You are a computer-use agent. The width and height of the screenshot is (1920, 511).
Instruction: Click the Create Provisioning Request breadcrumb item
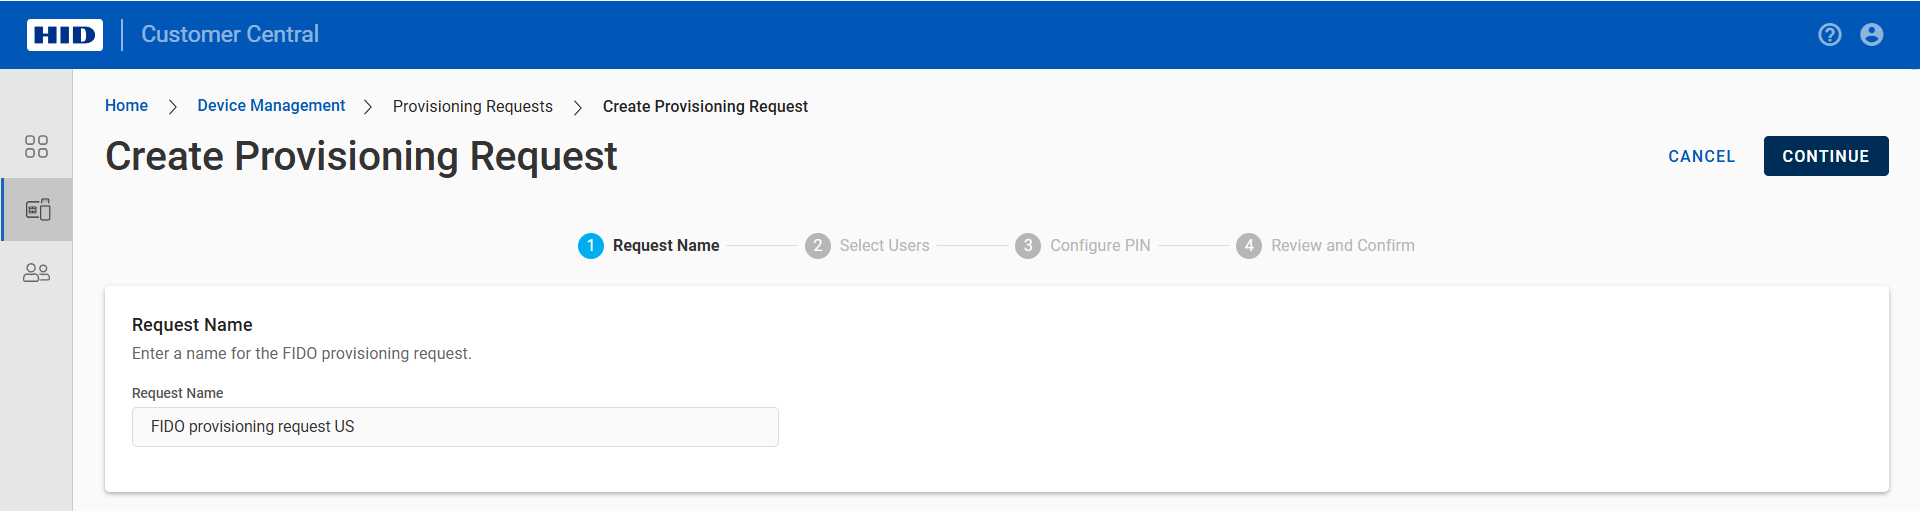705,107
